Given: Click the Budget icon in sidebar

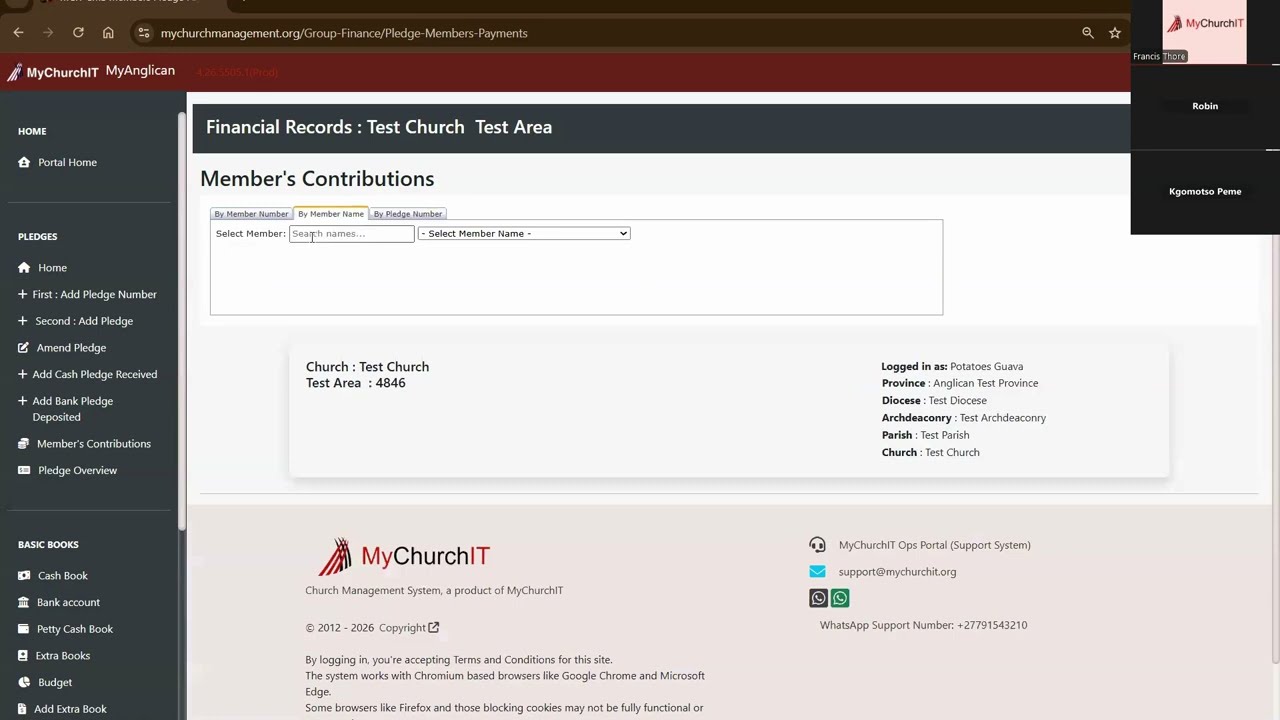Looking at the screenshot, I should point(24,682).
